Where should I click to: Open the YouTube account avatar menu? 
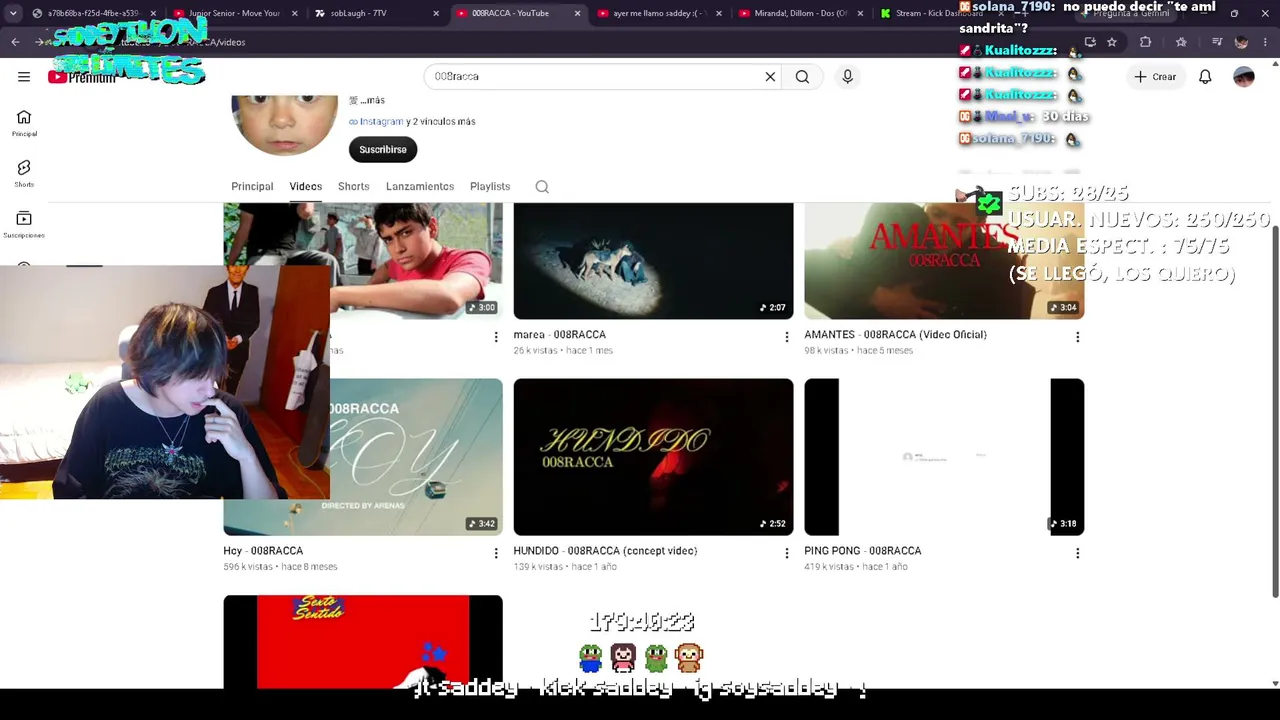tap(1244, 77)
